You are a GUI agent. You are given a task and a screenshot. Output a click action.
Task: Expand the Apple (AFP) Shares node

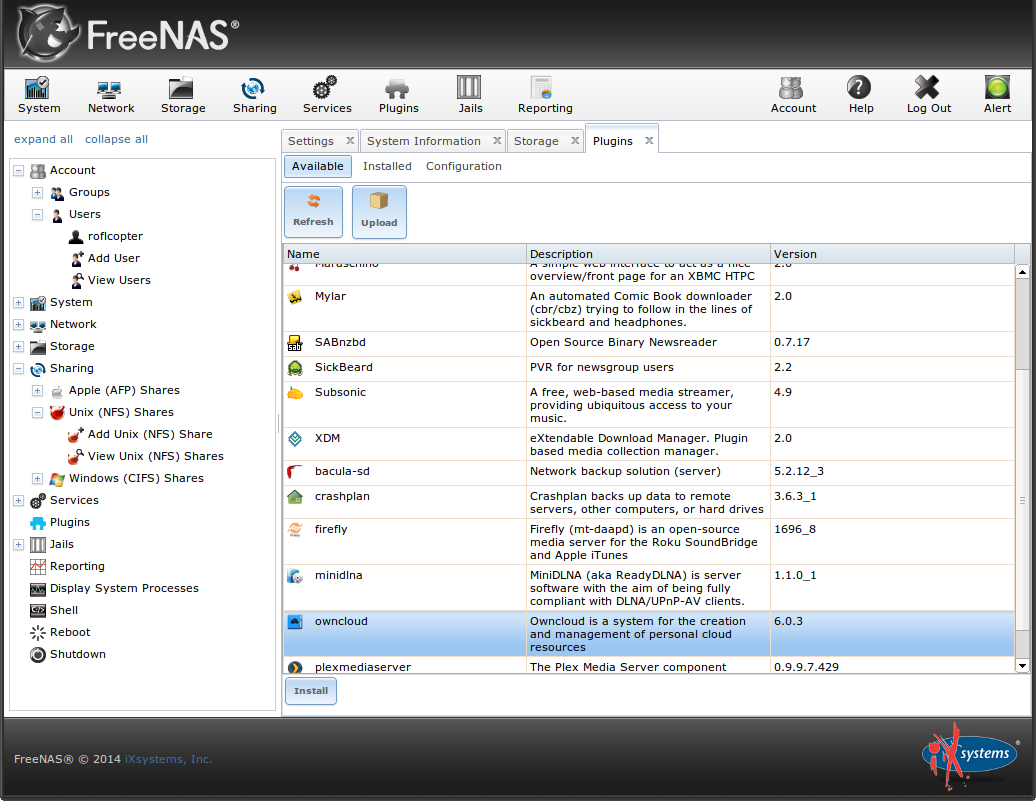[x=38, y=391]
